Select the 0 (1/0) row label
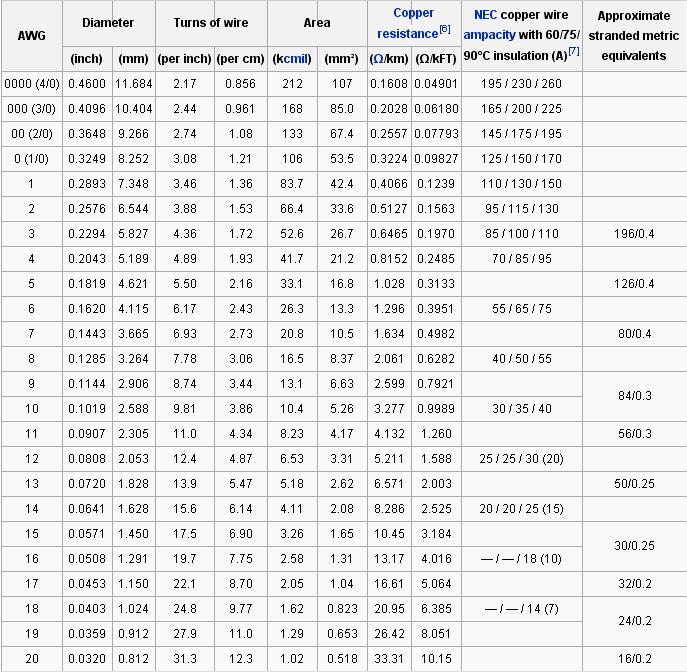Viewport: 687px width, 672px height. point(32,159)
